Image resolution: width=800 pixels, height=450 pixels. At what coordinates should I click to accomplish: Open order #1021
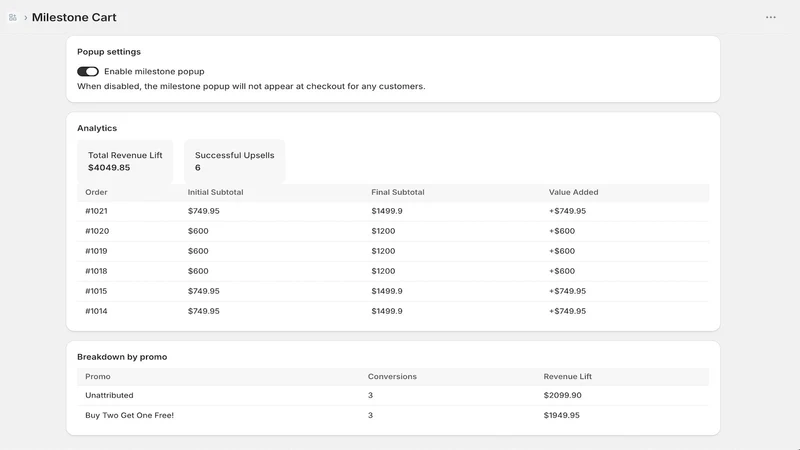(x=96, y=211)
